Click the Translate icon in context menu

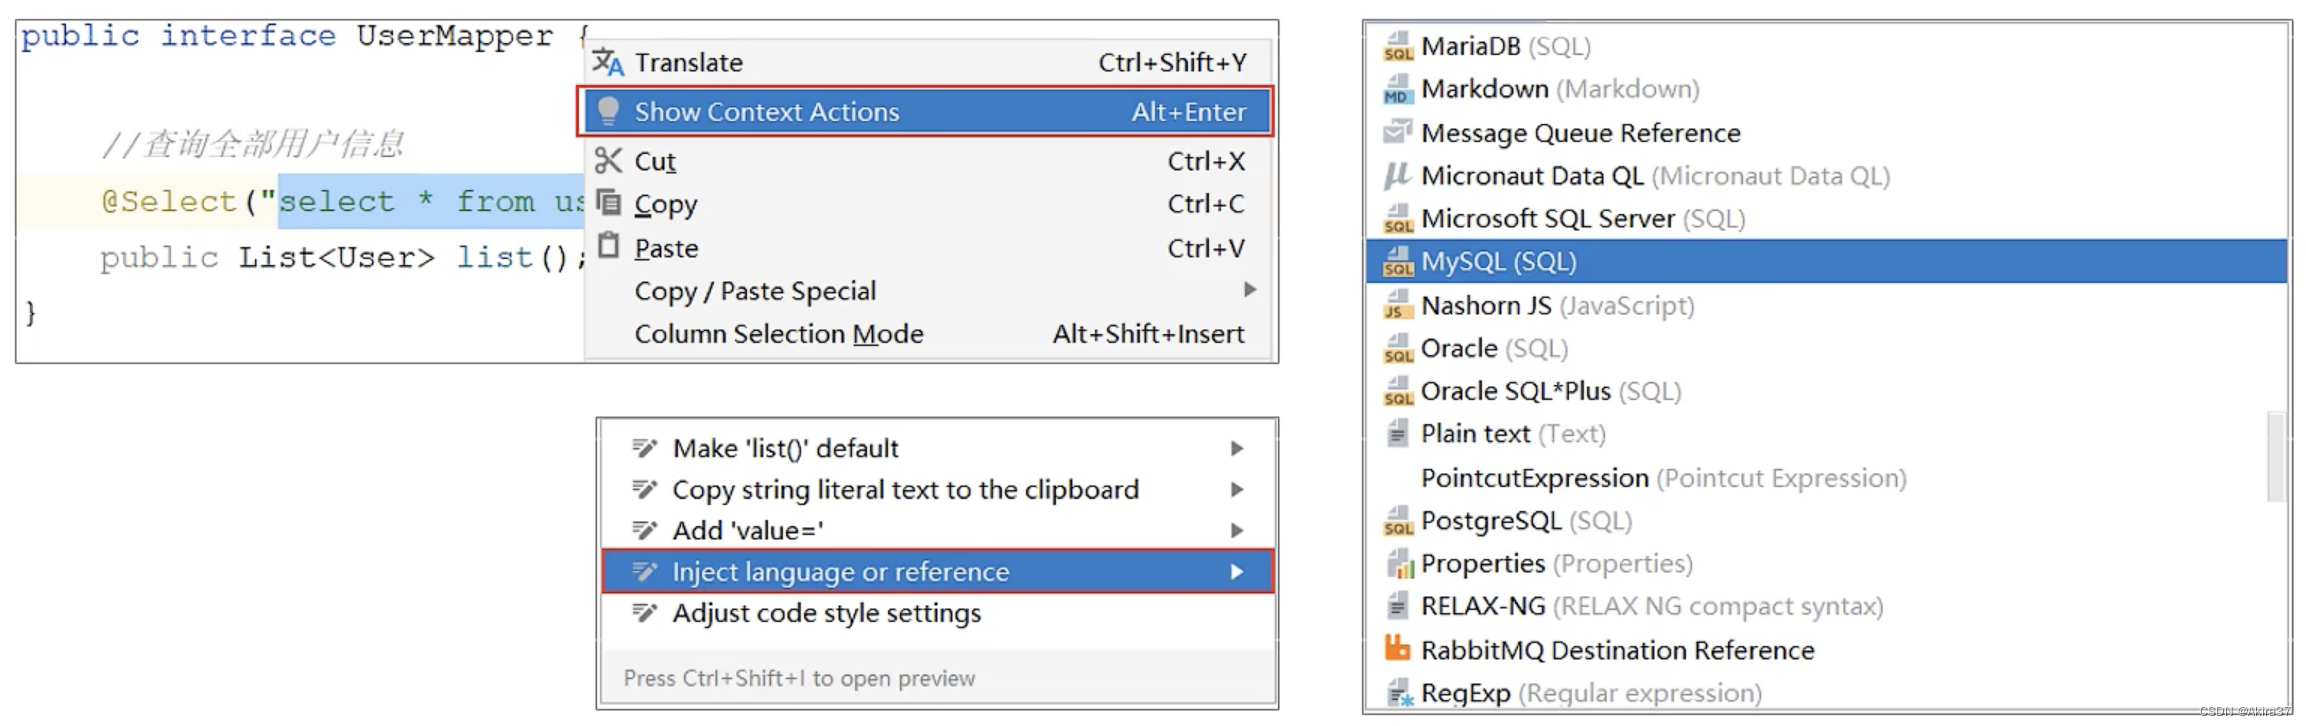[608, 62]
